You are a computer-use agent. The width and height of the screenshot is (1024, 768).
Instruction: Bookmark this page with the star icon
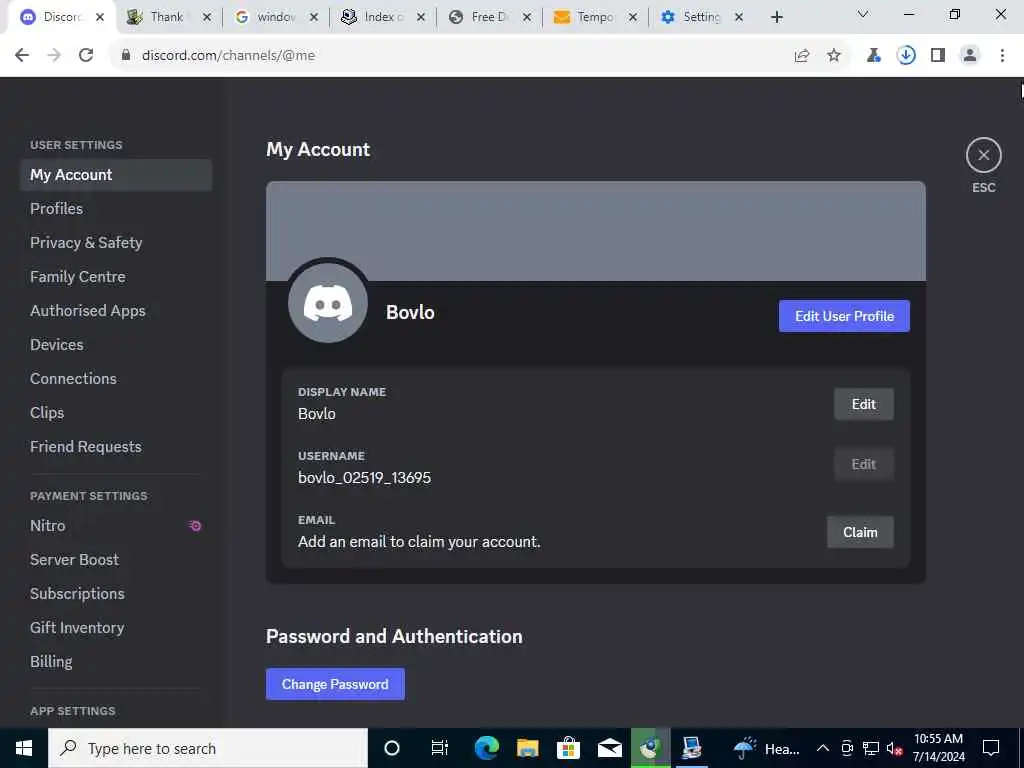834,56
